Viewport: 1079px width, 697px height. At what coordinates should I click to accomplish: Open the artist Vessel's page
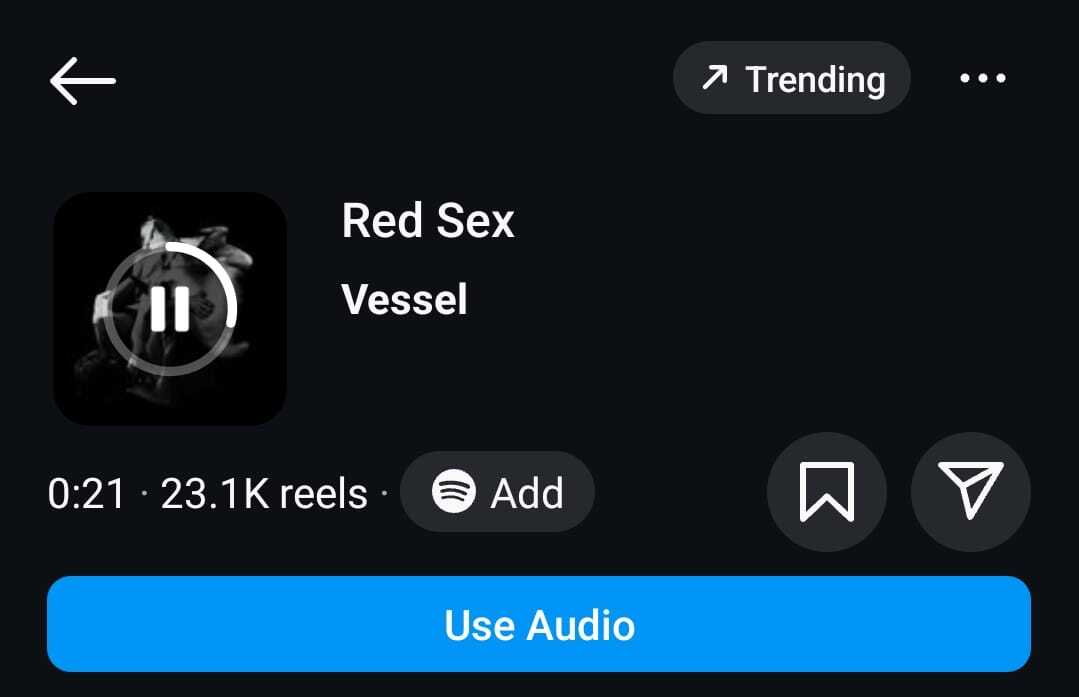click(x=405, y=299)
